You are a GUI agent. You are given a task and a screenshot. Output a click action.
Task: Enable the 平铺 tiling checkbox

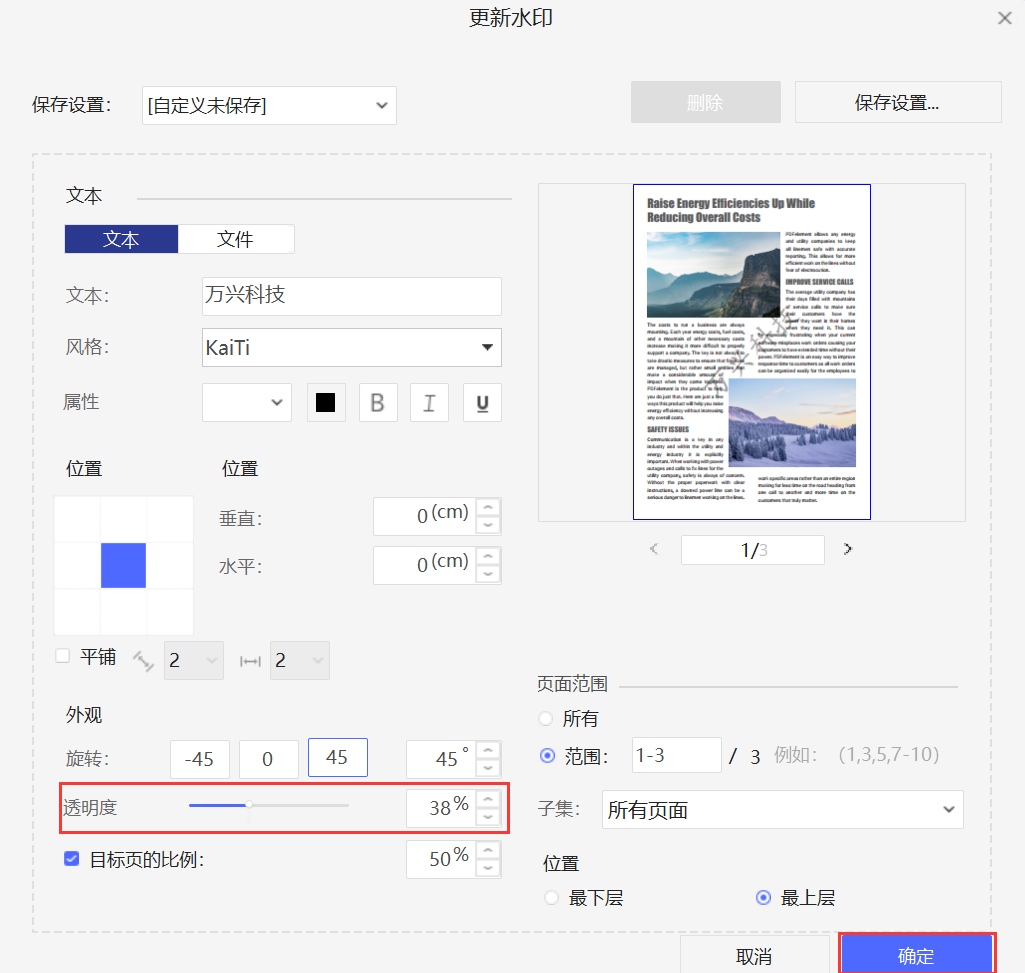pyautogui.click(x=63, y=656)
